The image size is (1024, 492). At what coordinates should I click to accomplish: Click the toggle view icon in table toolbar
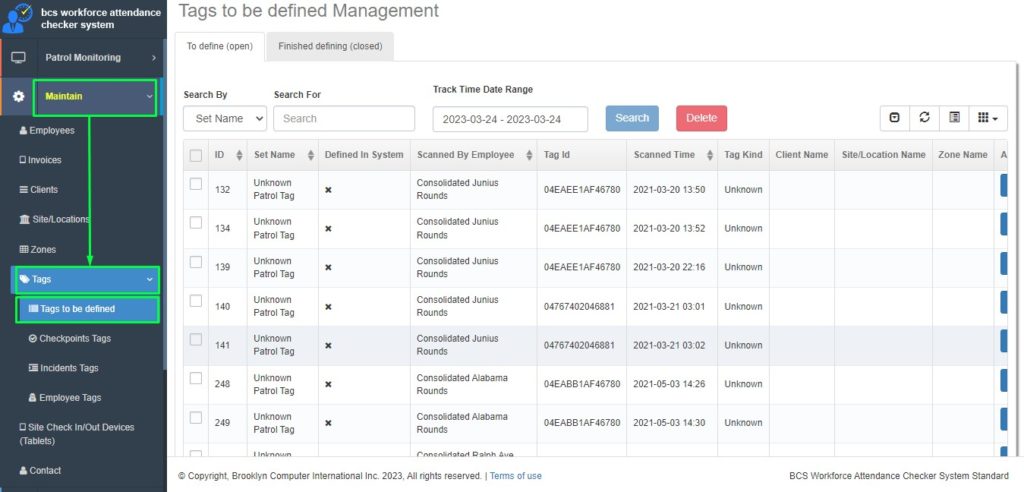click(x=955, y=118)
